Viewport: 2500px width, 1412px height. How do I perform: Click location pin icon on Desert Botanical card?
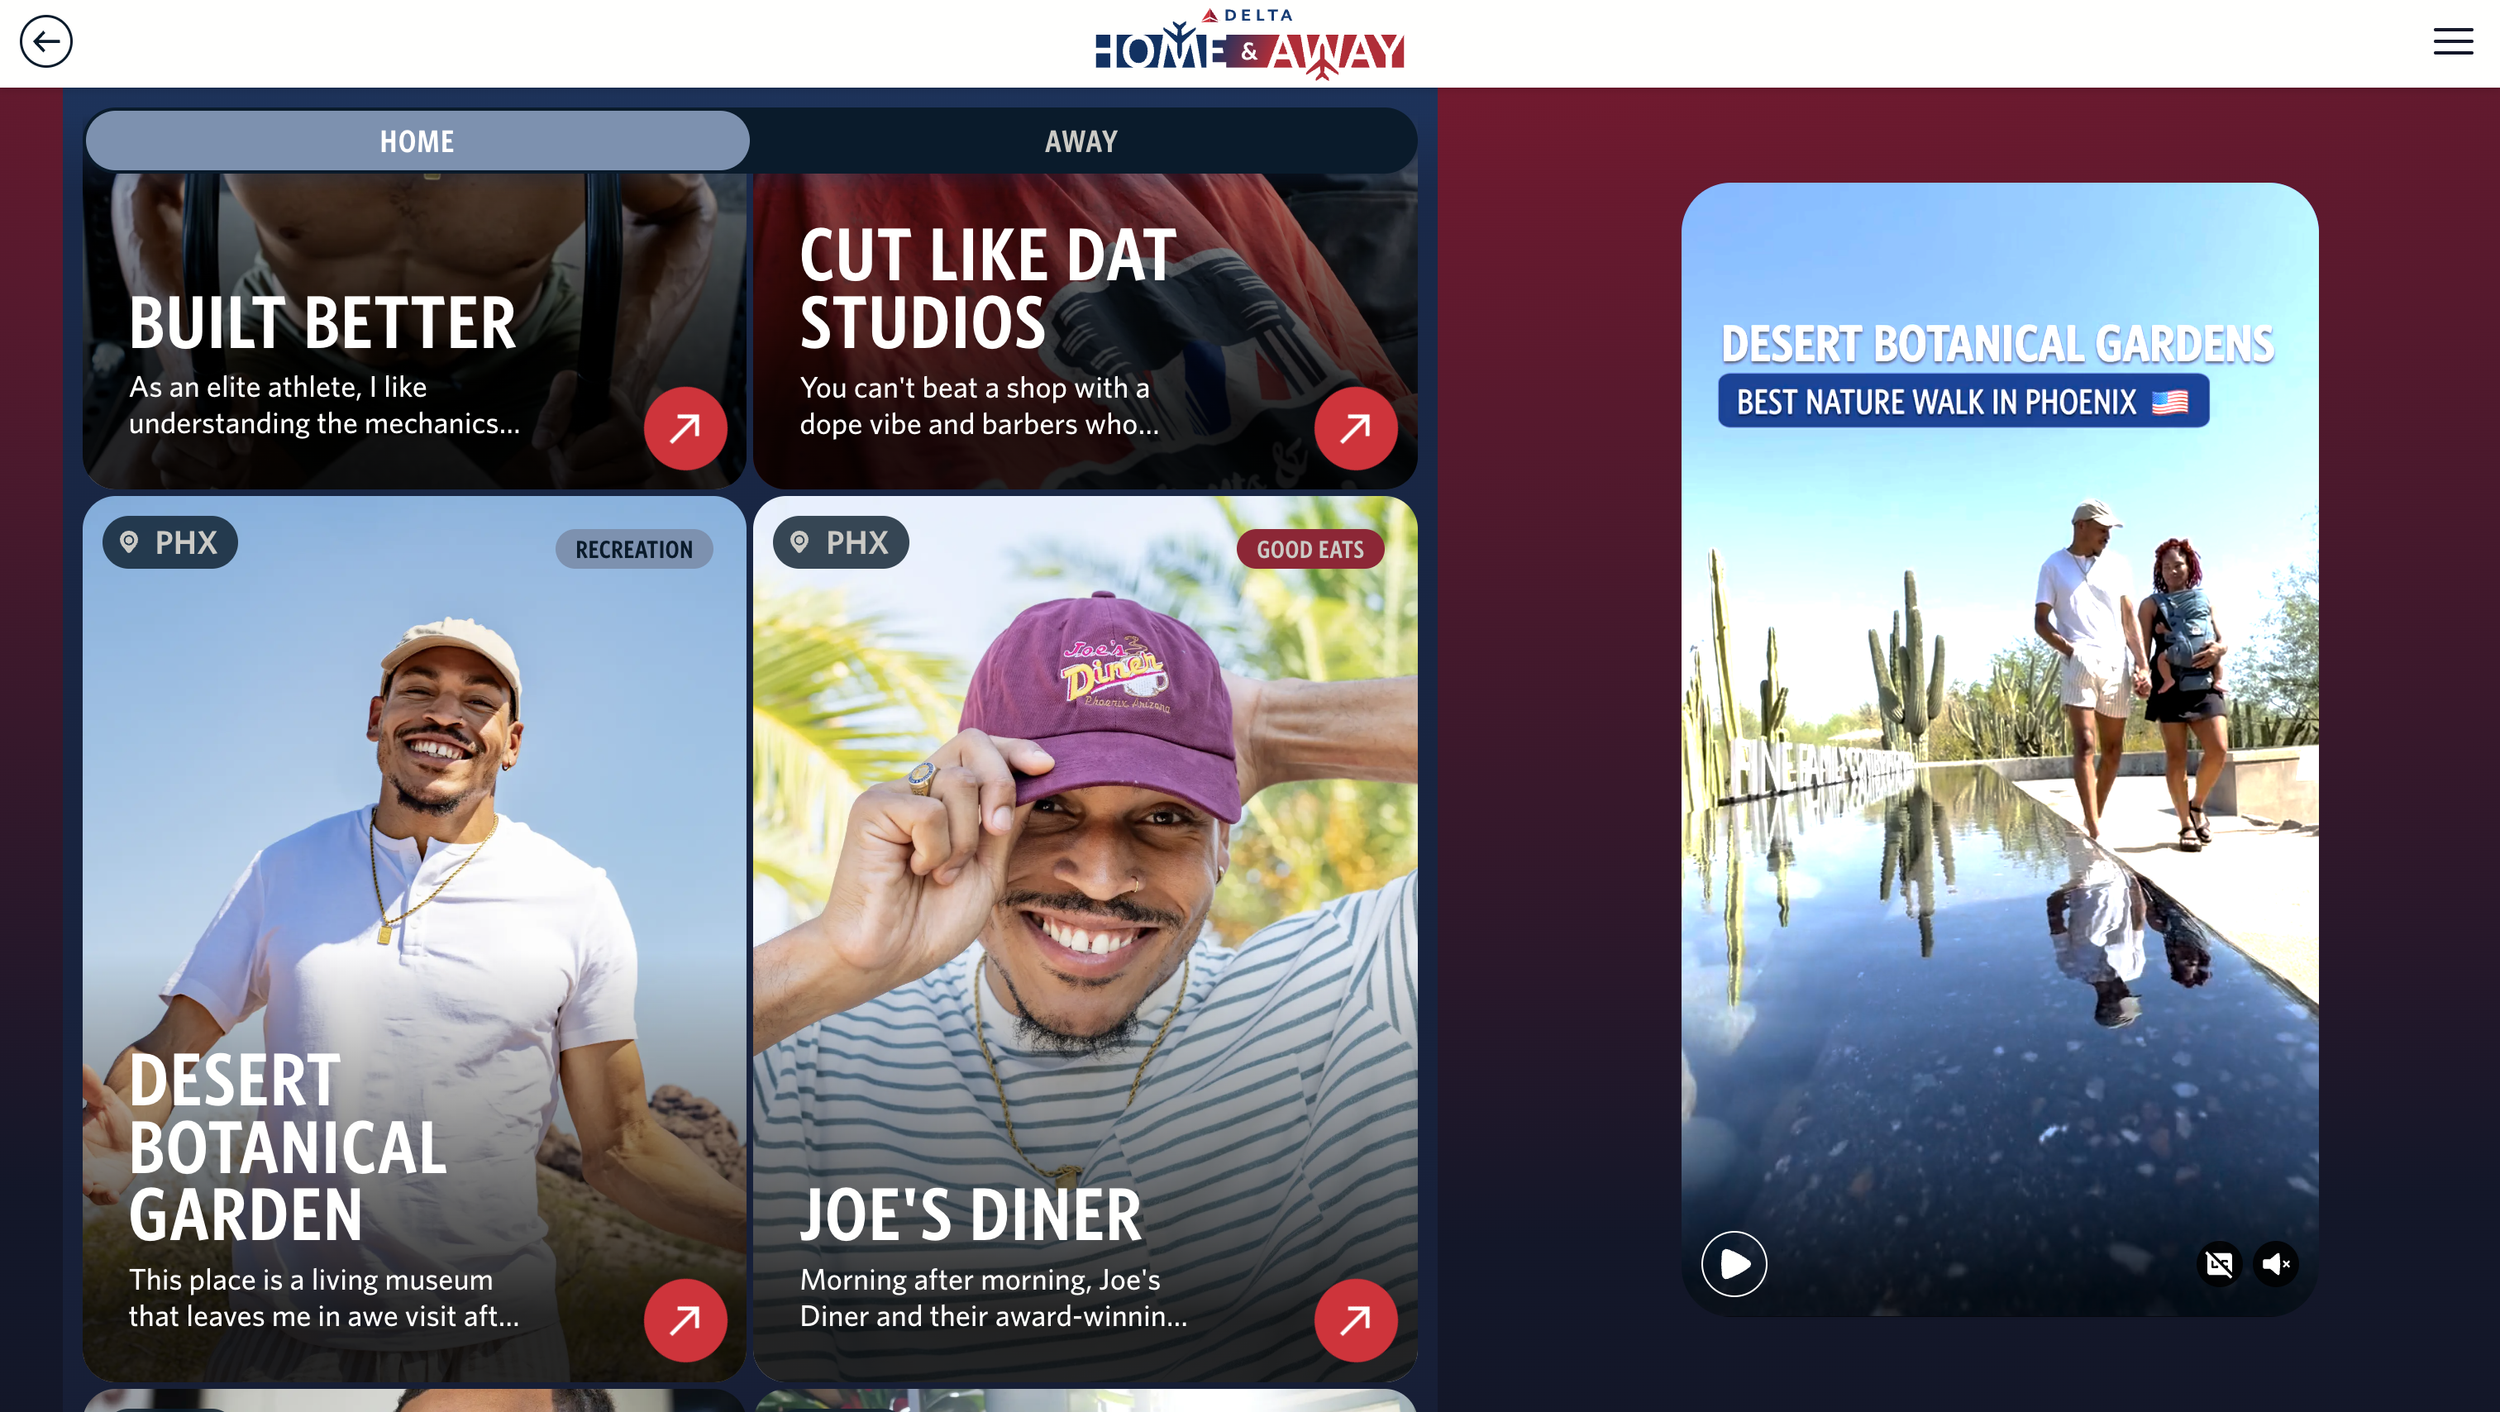129,542
